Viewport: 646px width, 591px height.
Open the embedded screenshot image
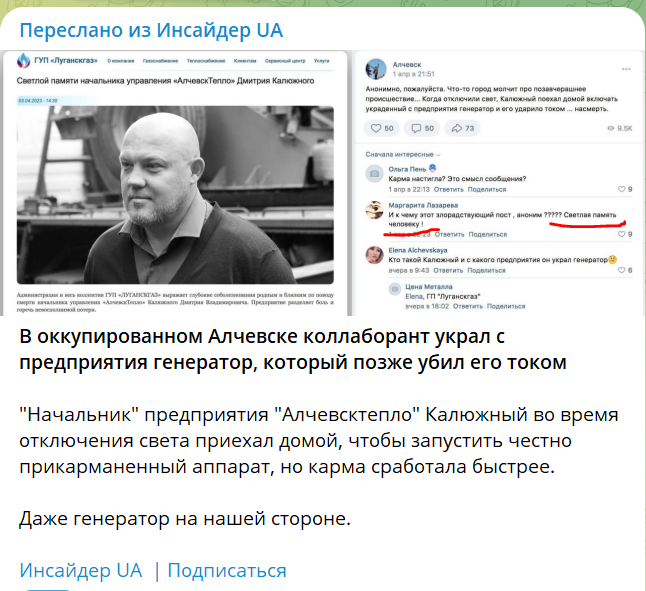click(x=323, y=183)
